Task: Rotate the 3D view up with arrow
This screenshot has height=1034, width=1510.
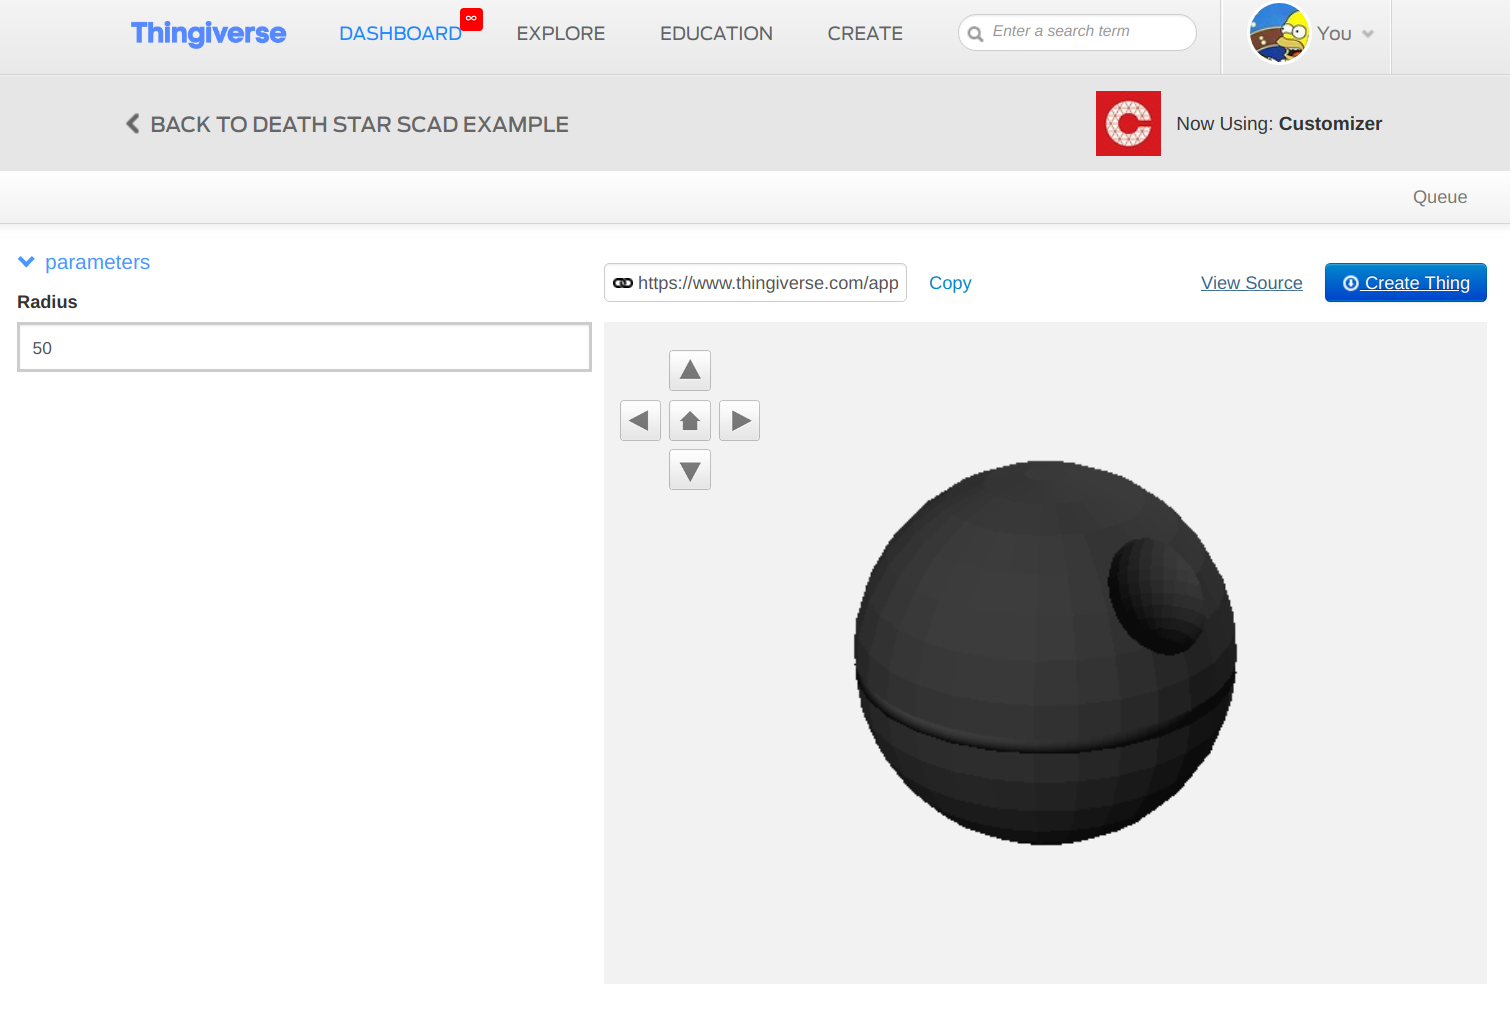Action: coord(690,370)
